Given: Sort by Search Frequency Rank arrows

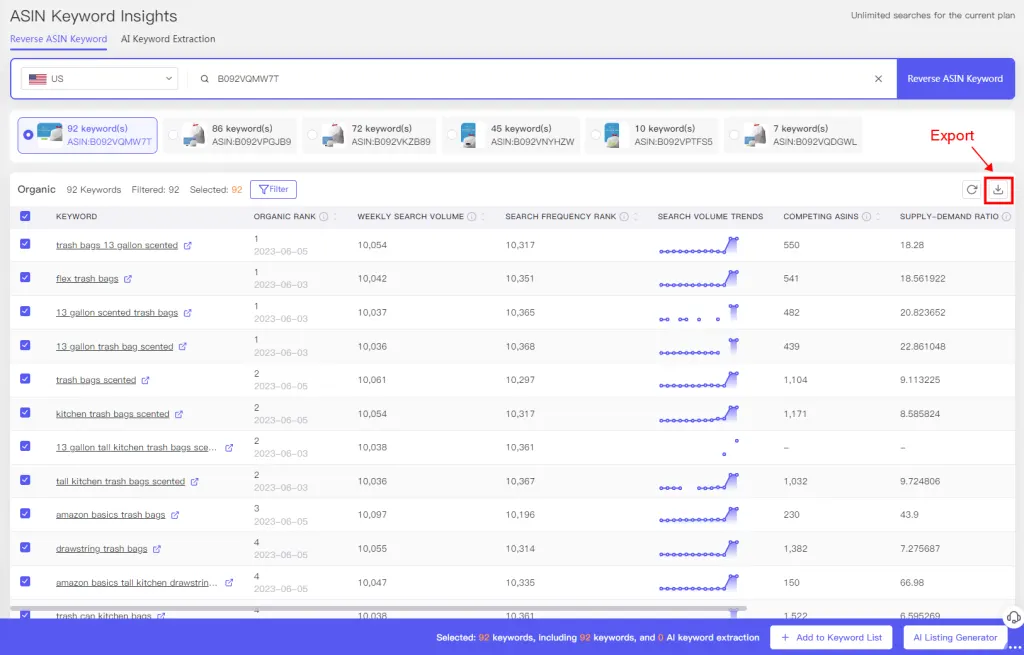Looking at the screenshot, I should point(638,217).
